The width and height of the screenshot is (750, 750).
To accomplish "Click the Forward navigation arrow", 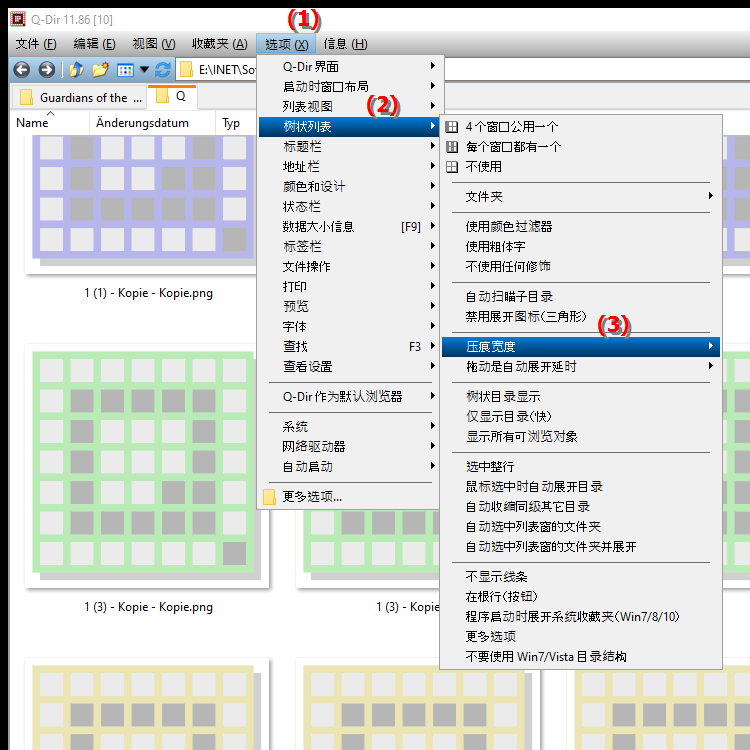I will click(46, 70).
